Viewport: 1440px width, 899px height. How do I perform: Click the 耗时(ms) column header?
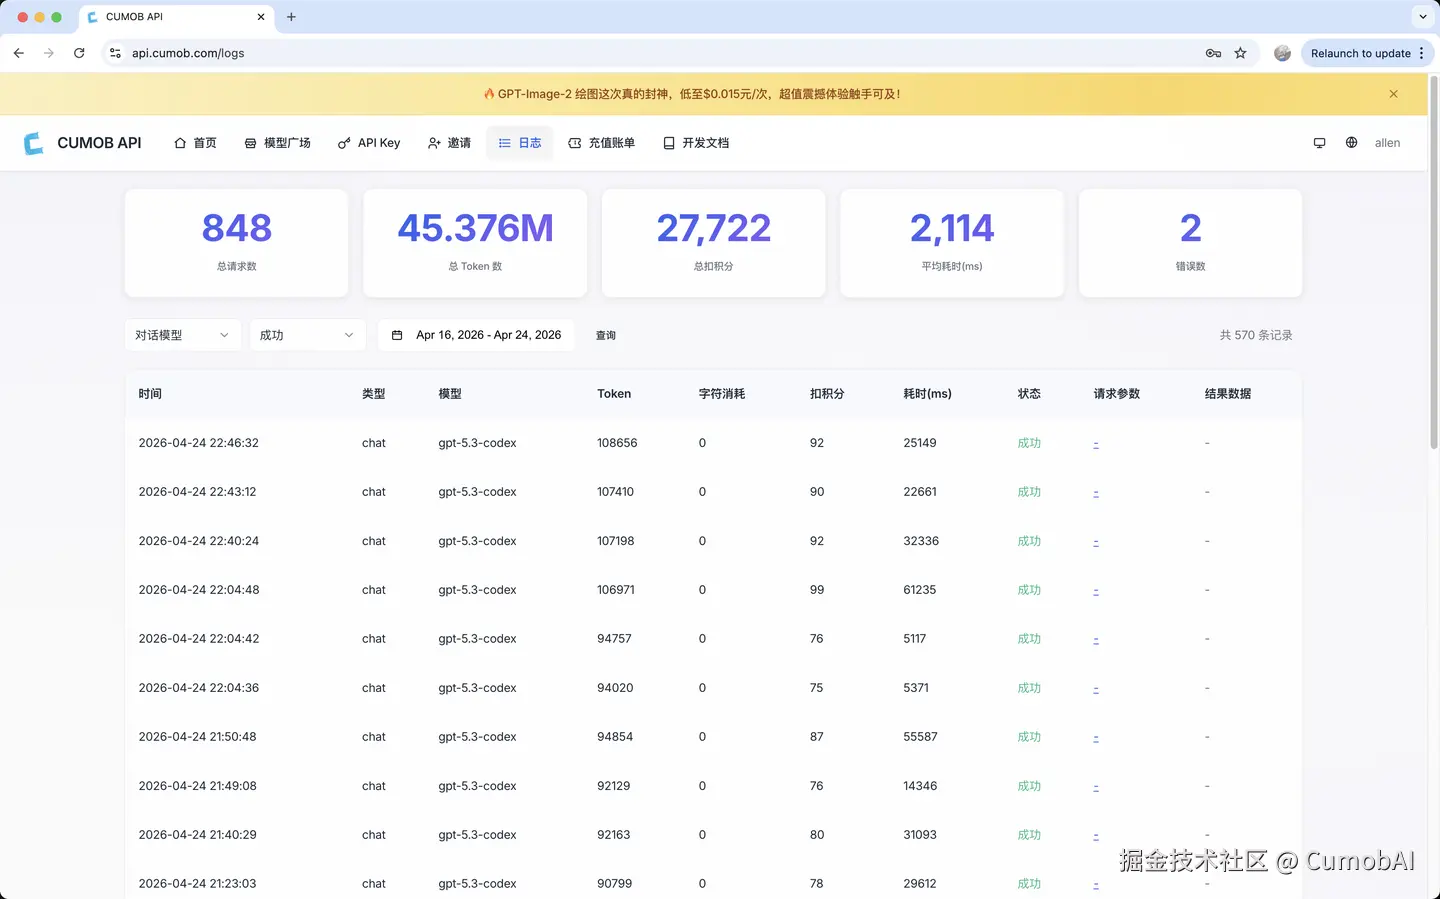(927, 394)
